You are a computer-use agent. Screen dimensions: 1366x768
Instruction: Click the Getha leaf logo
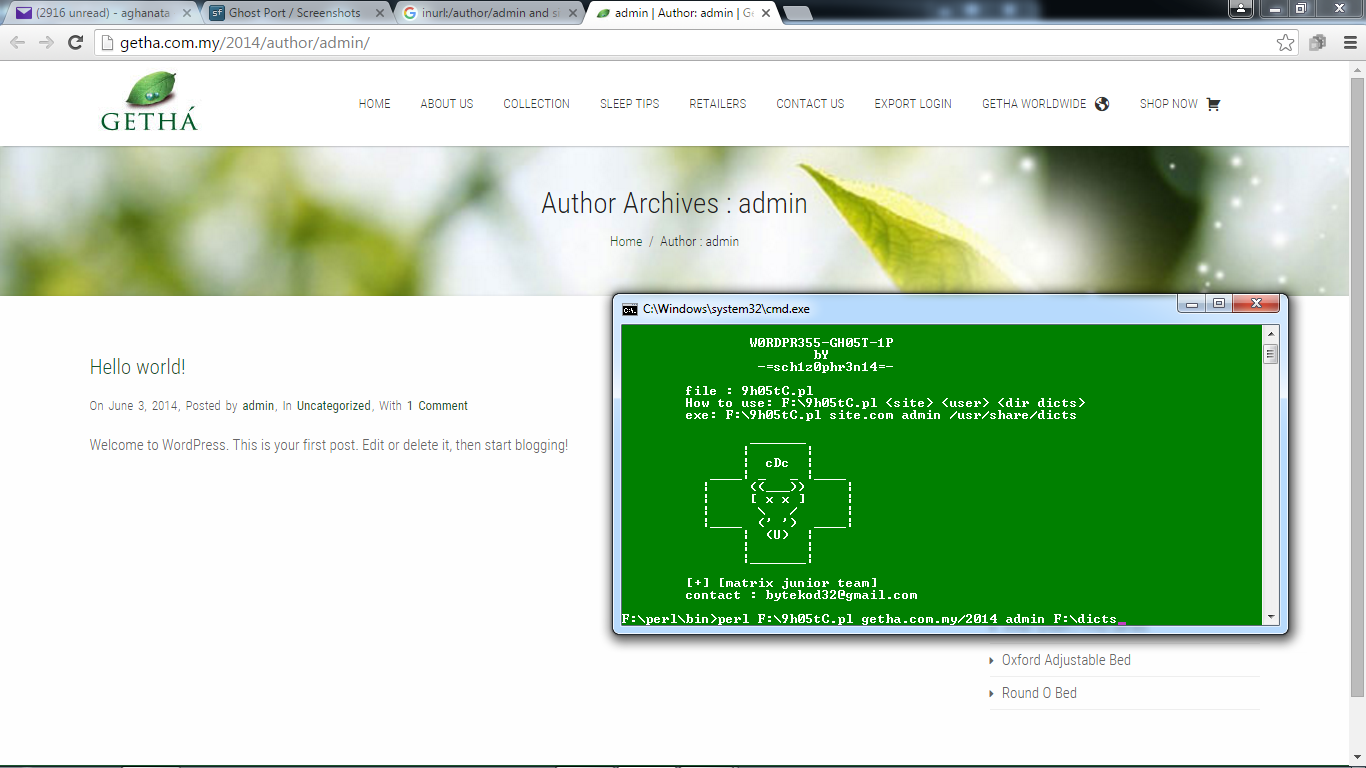point(150,101)
